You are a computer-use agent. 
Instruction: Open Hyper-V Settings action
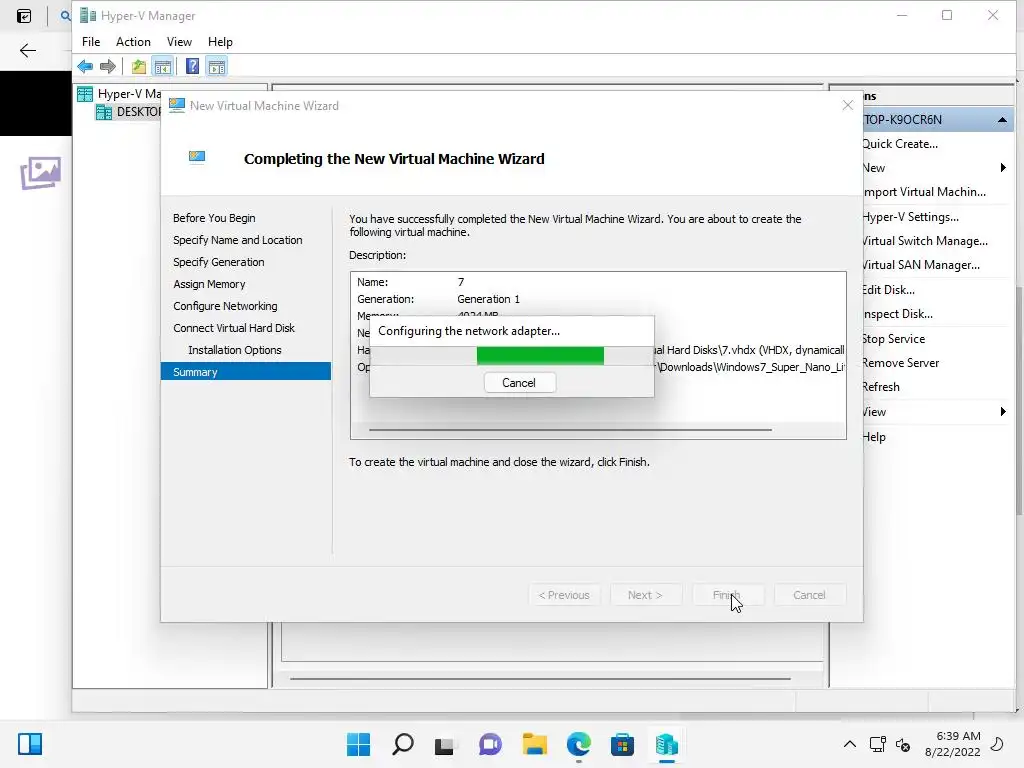[x=910, y=217]
